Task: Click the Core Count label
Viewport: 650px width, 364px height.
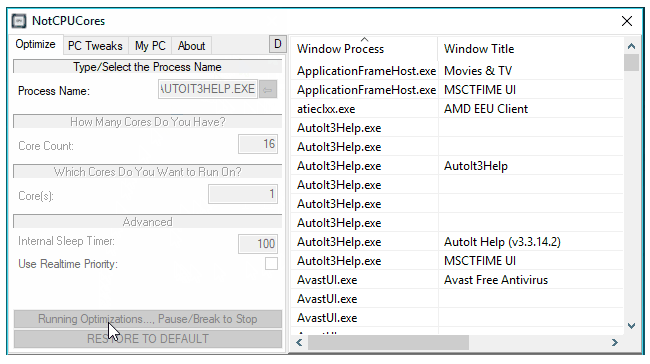Action: pos(46,146)
